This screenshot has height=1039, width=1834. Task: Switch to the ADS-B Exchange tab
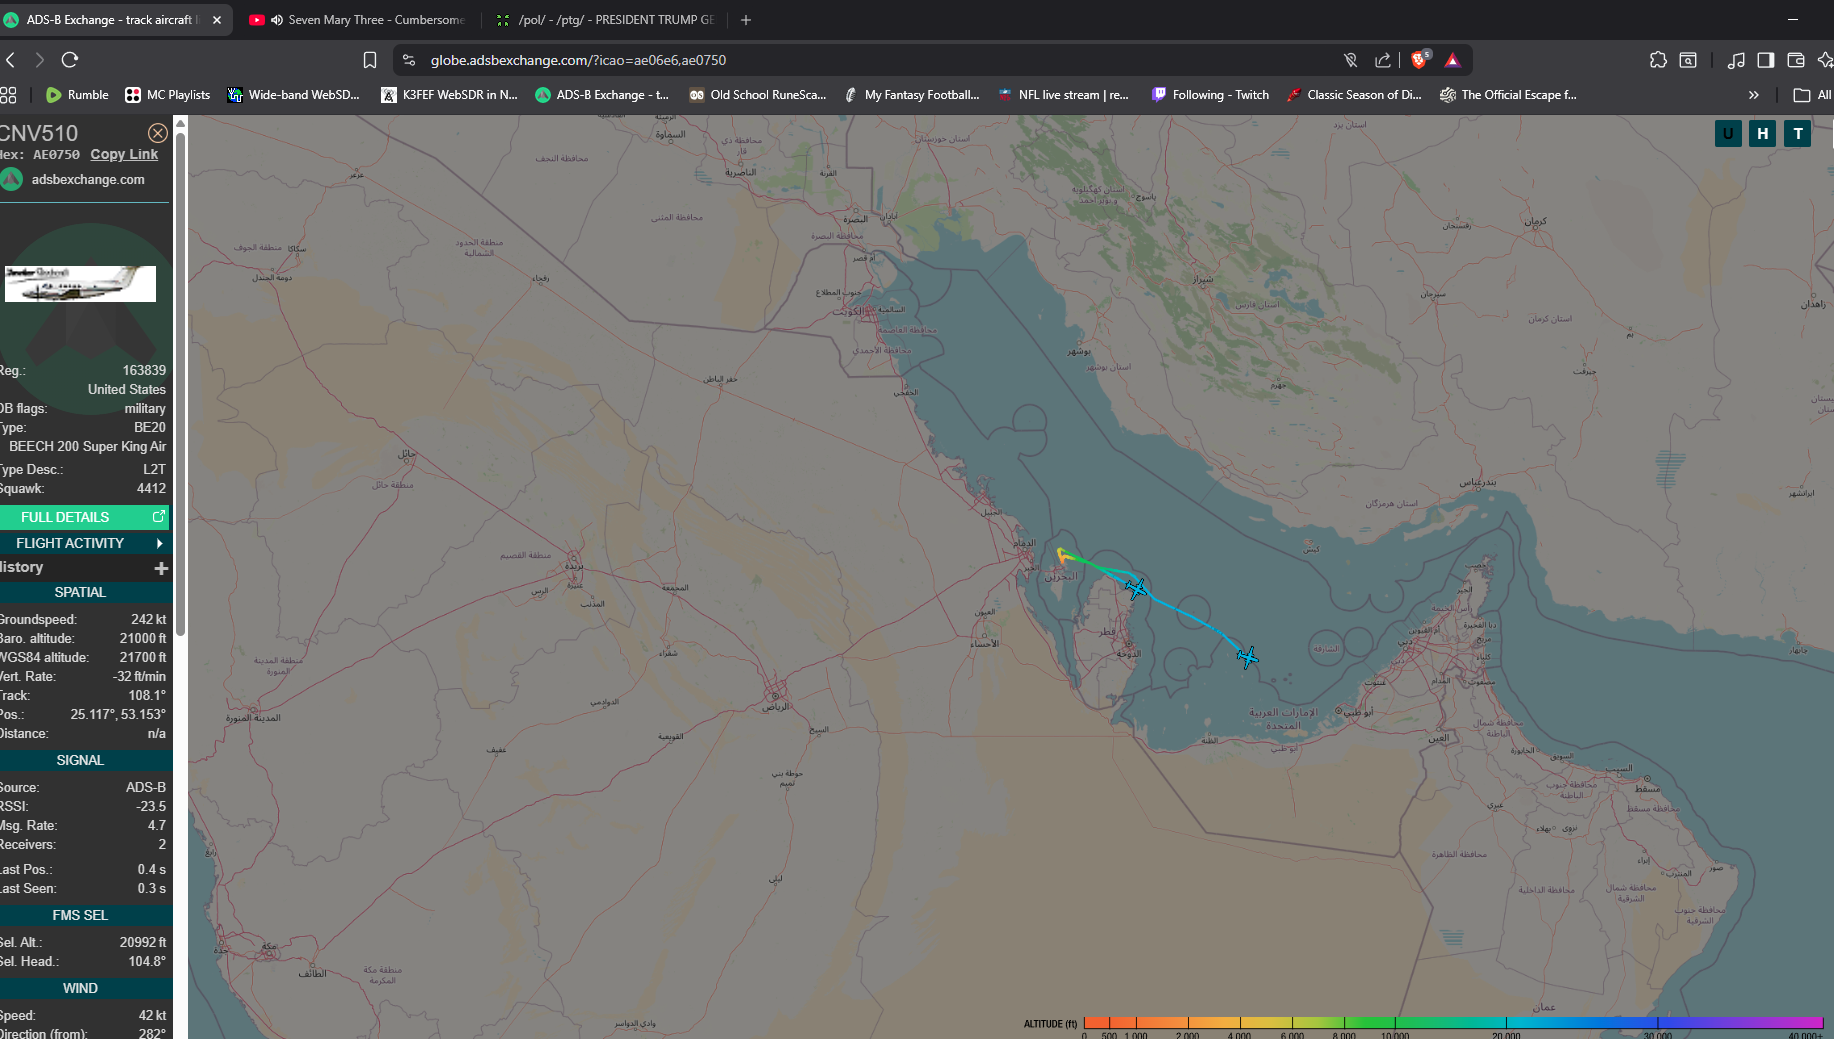[115, 19]
